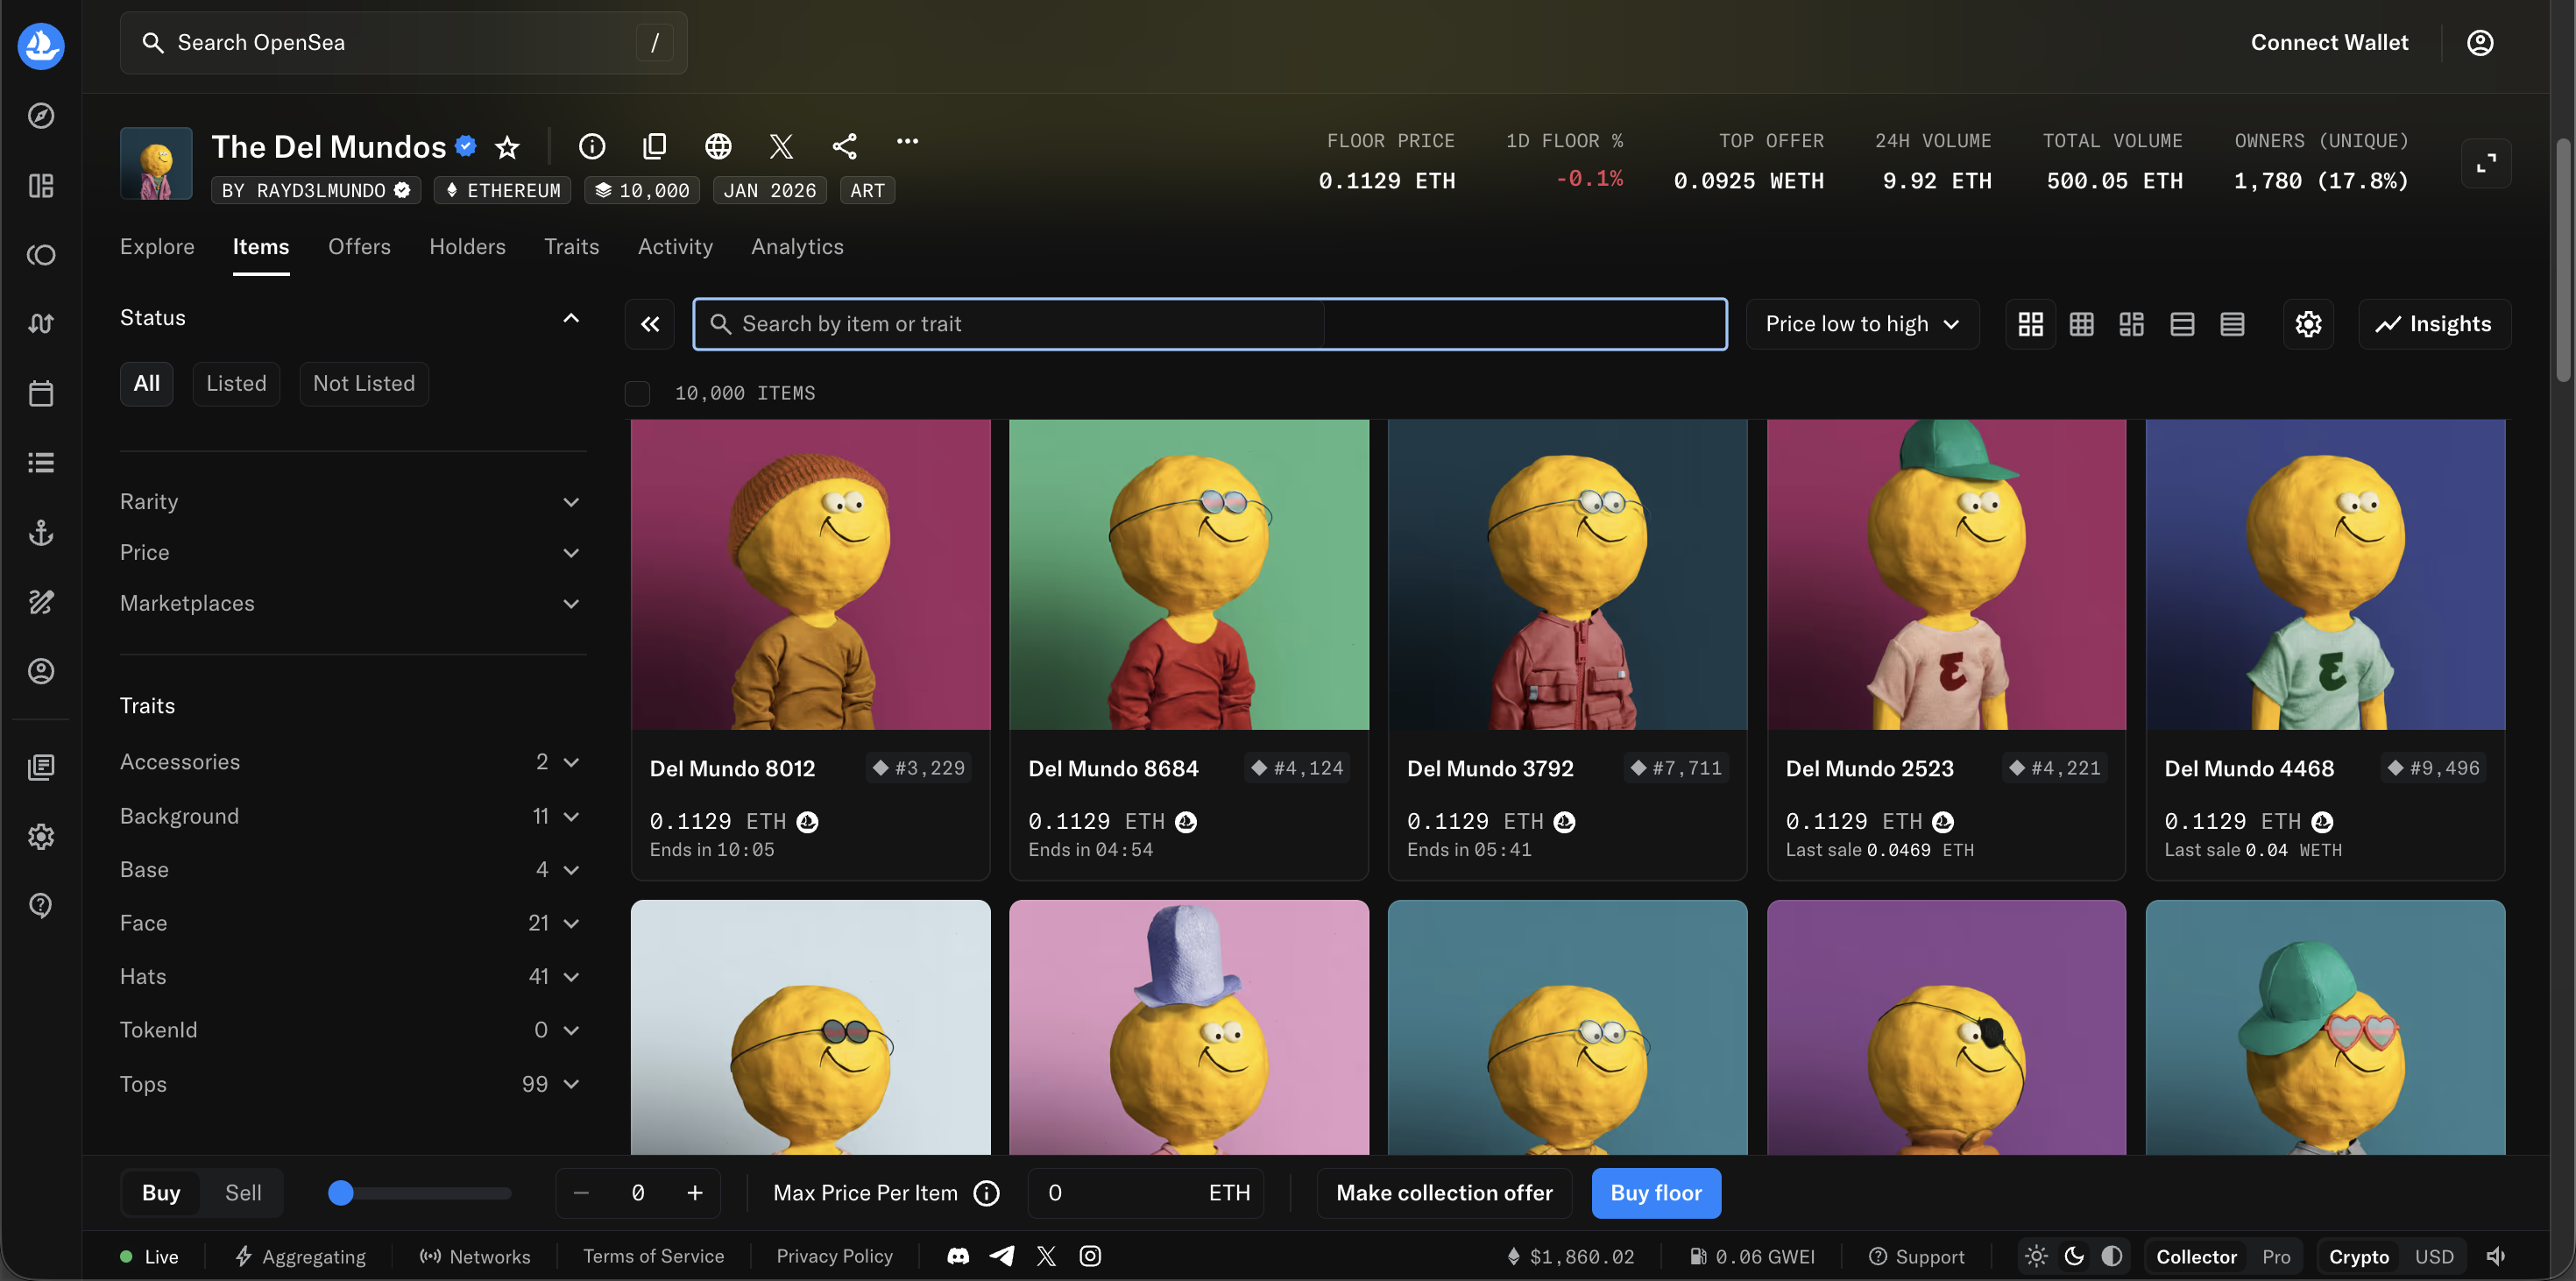Screen dimensions: 2576x1281
Task: Switch currency display to USD
Action: click(2433, 1257)
